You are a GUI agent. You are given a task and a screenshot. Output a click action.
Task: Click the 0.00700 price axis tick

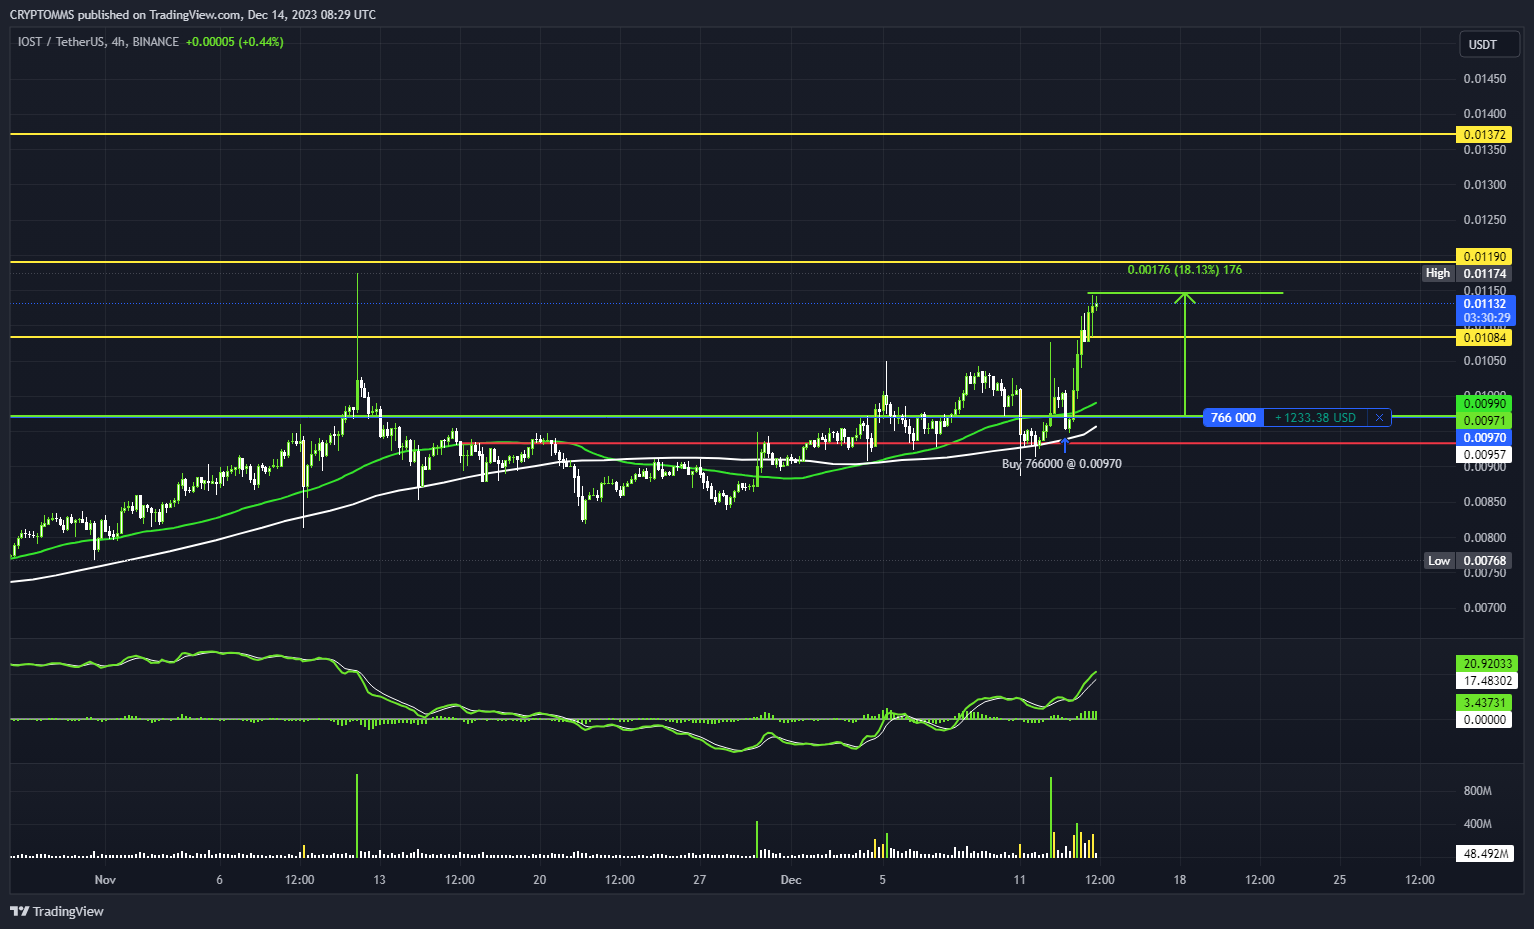1484,608
